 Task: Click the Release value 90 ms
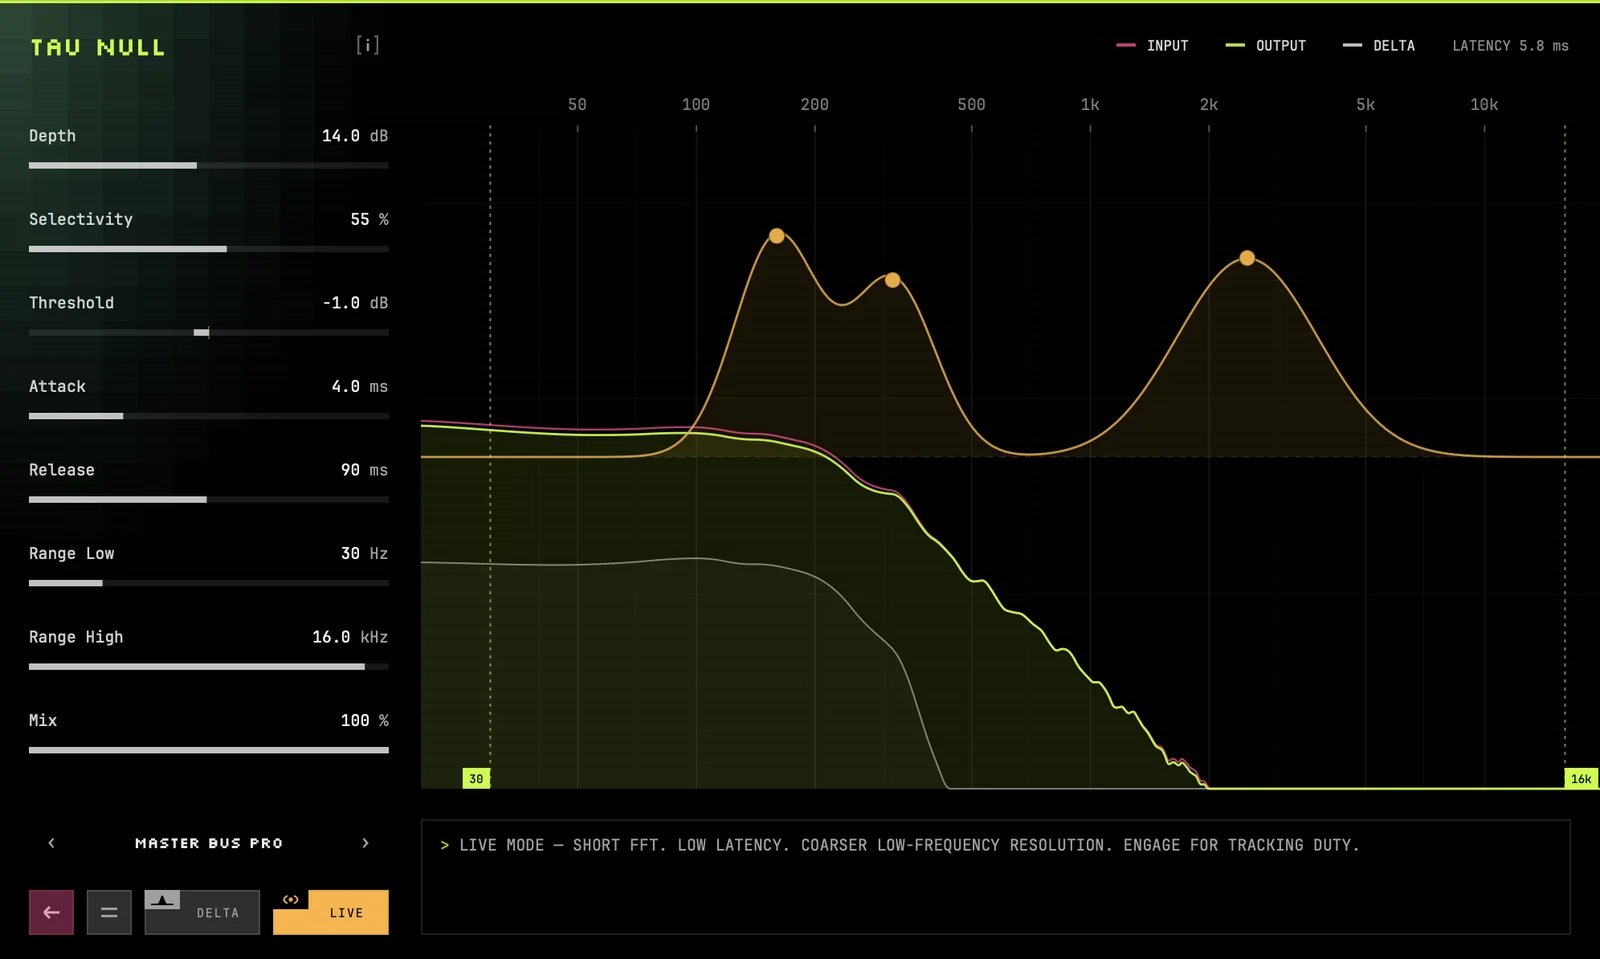coord(364,470)
